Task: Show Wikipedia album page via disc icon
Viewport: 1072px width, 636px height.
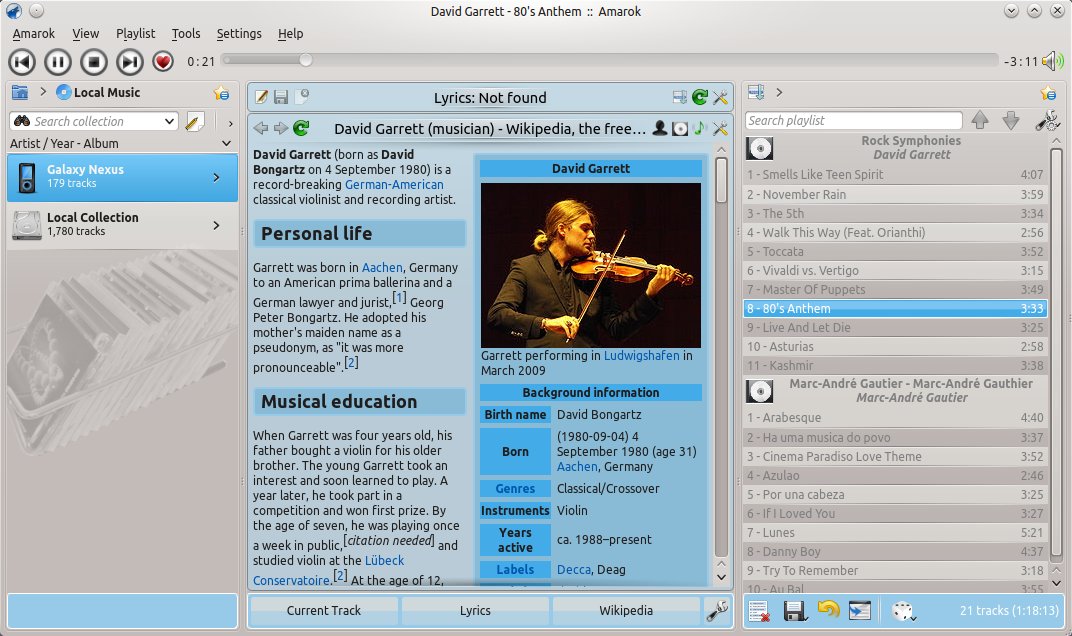Action: 680,129
